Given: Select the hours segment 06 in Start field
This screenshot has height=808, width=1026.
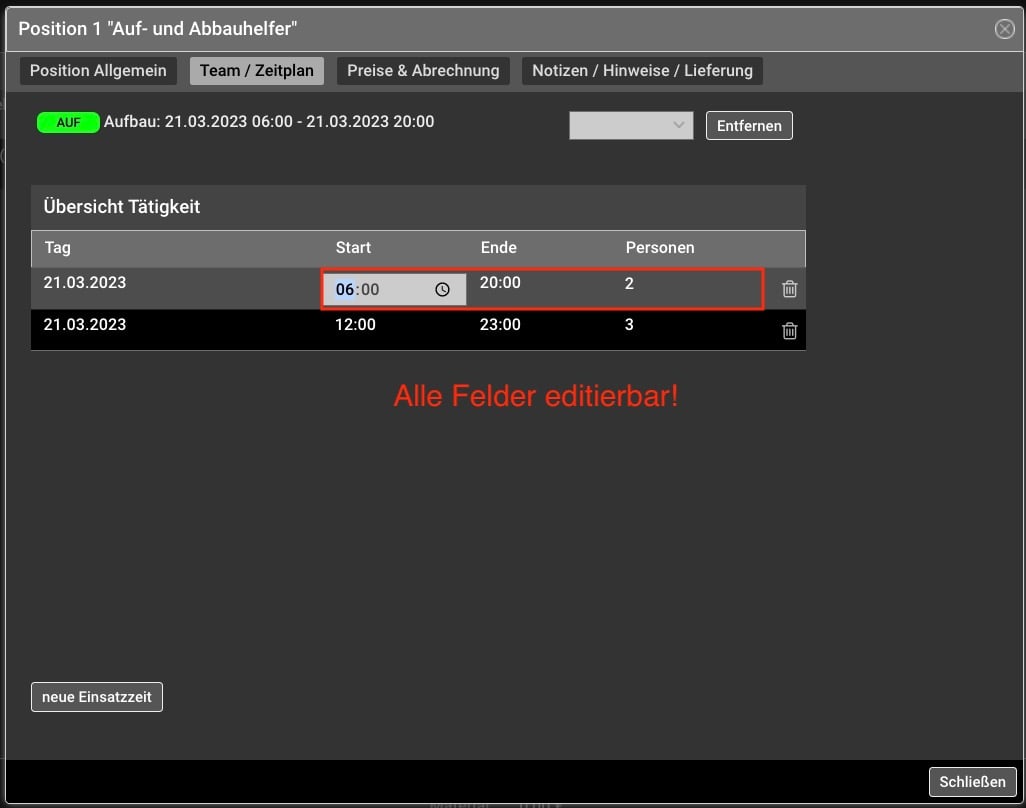Looking at the screenshot, I should [345, 290].
